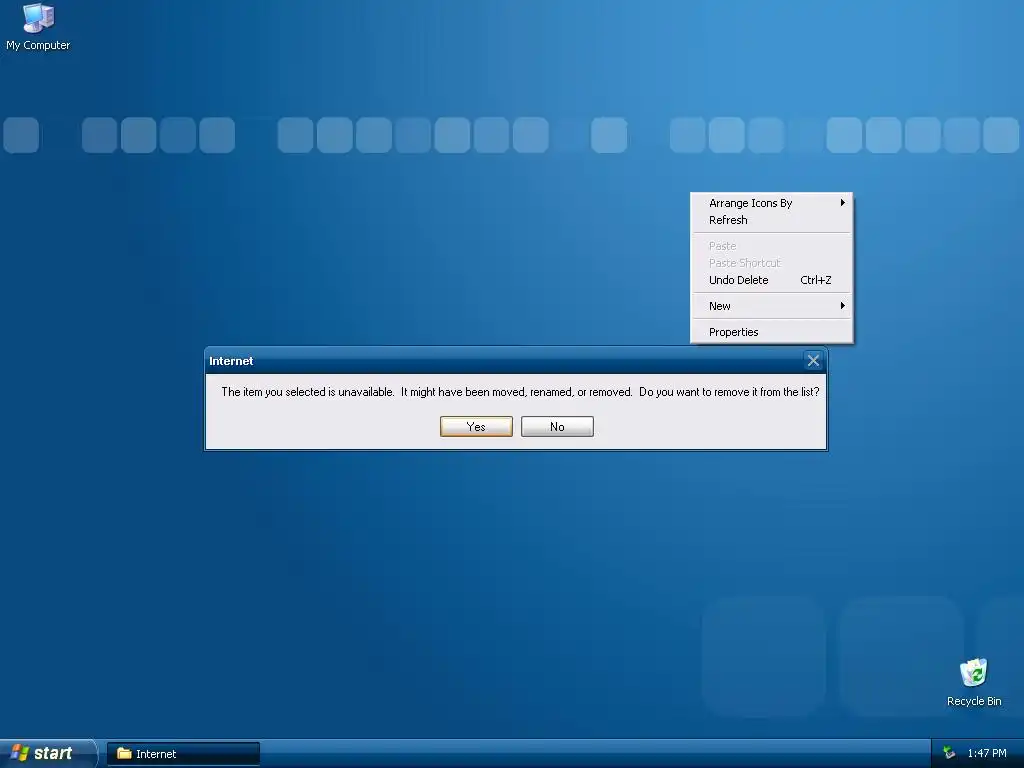Open the My Computer desktop icon
The image size is (1024, 768).
click(x=38, y=27)
